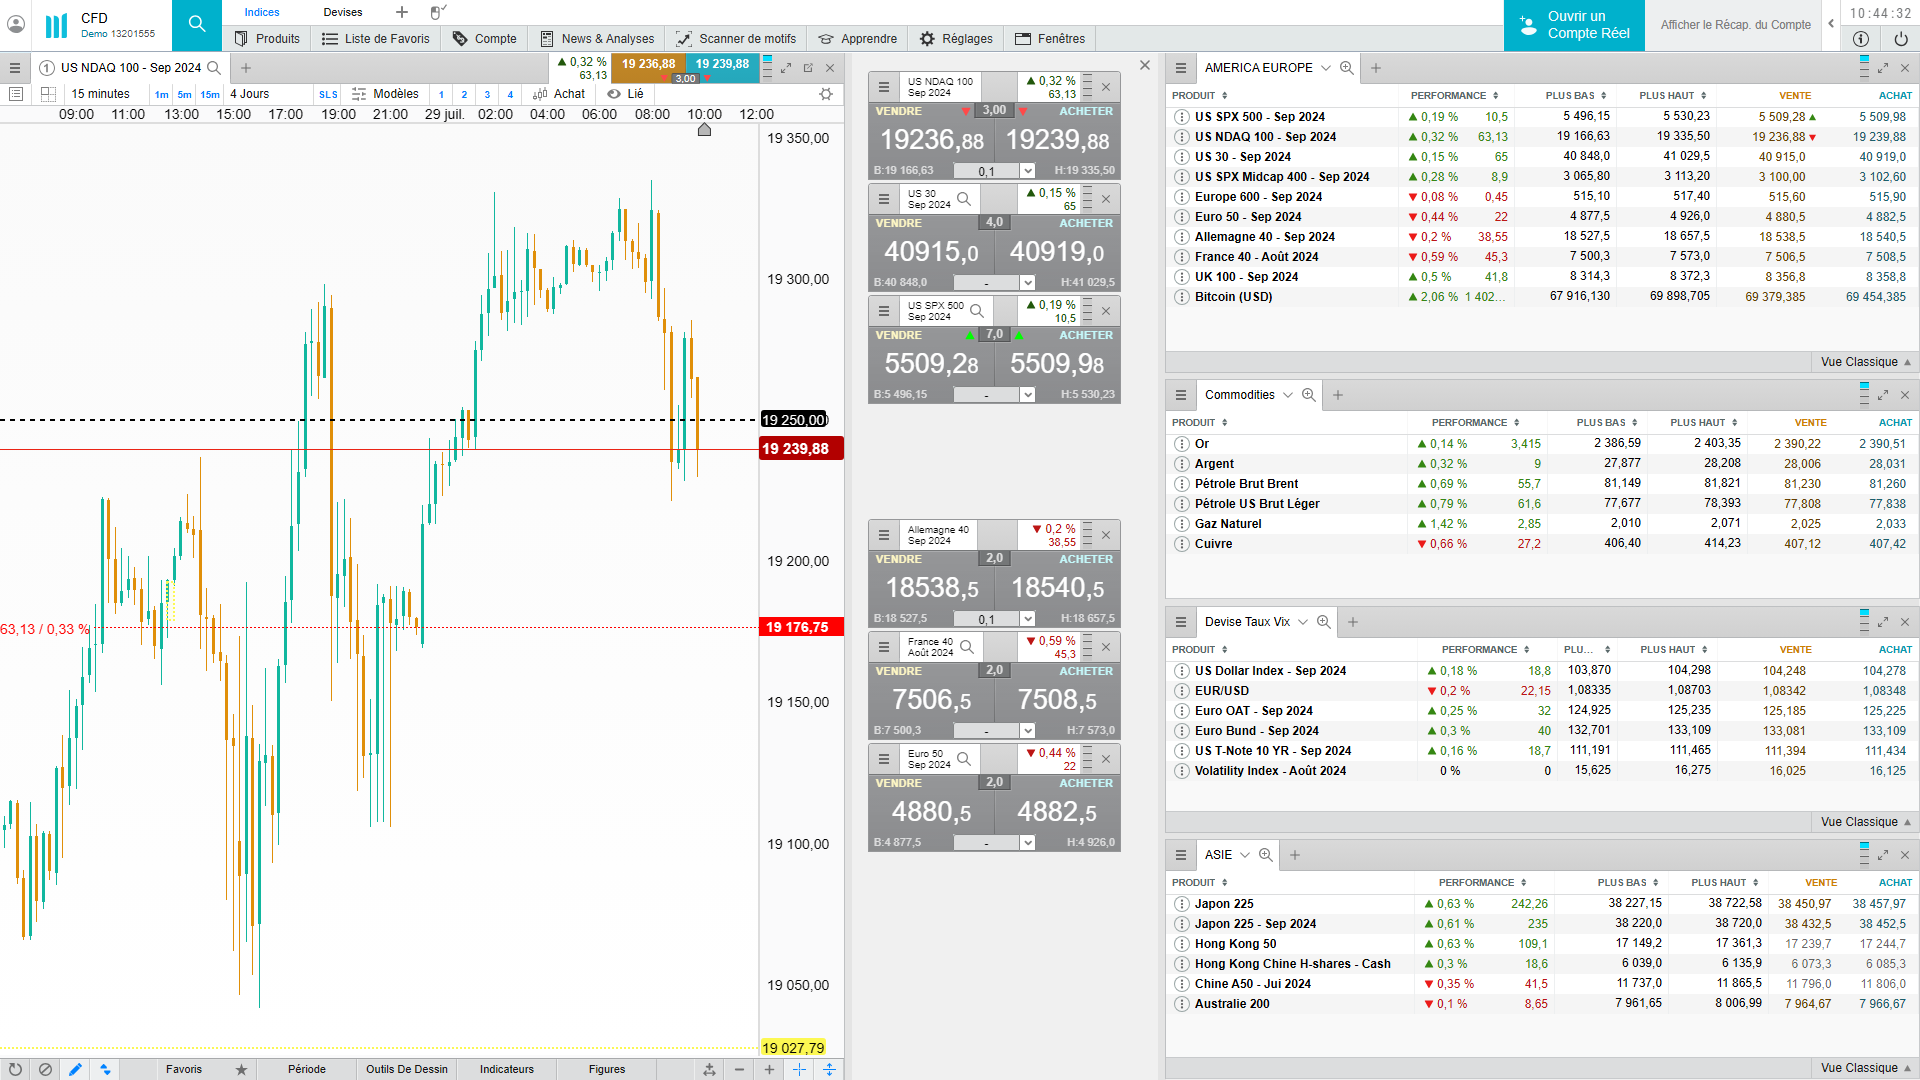Viewport: 1920px width, 1080px height.
Task: Expand the AMERICA EUROPE watchlist dropdown
Action: [1326, 68]
